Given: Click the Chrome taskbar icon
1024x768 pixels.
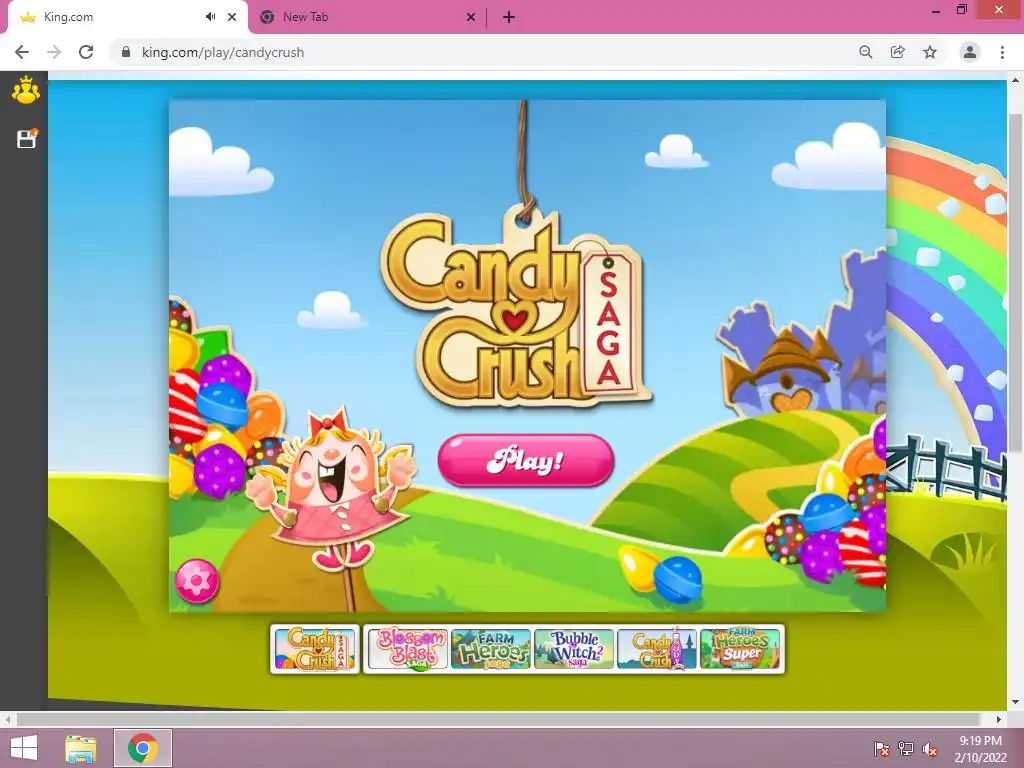Looking at the screenshot, I should pos(143,748).
